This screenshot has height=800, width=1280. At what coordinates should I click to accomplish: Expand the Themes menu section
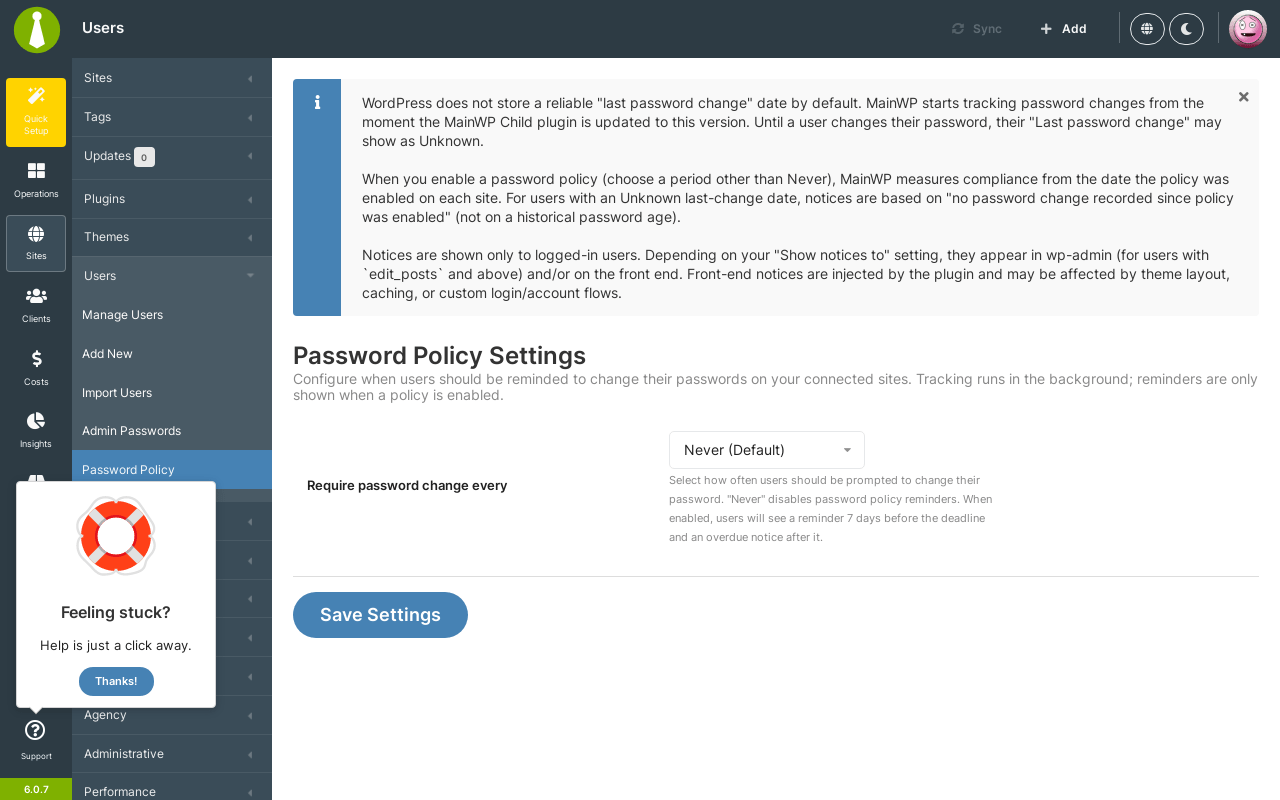tap(172, 237)
